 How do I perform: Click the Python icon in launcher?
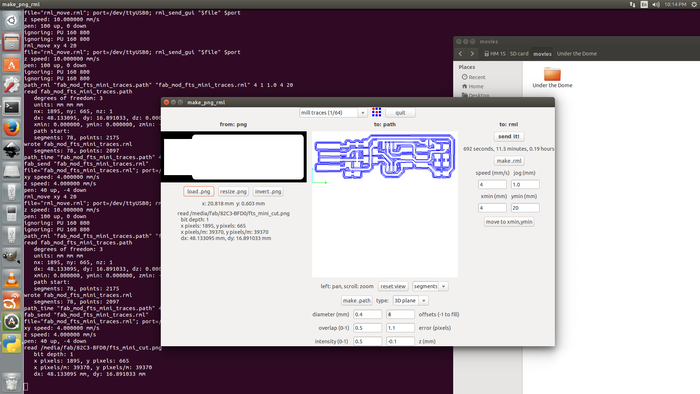click(x=12, y=344)
